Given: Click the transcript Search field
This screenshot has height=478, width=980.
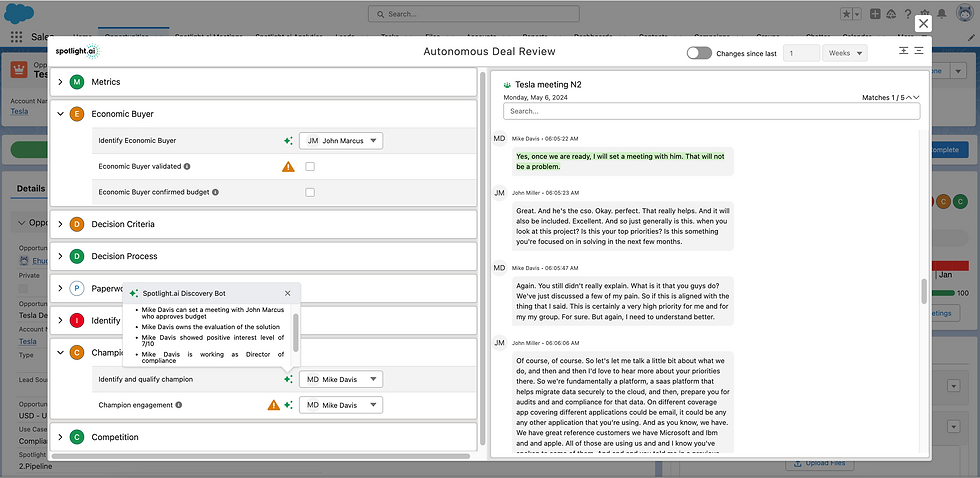Looking at the screenshot, I should pos(711,111).
